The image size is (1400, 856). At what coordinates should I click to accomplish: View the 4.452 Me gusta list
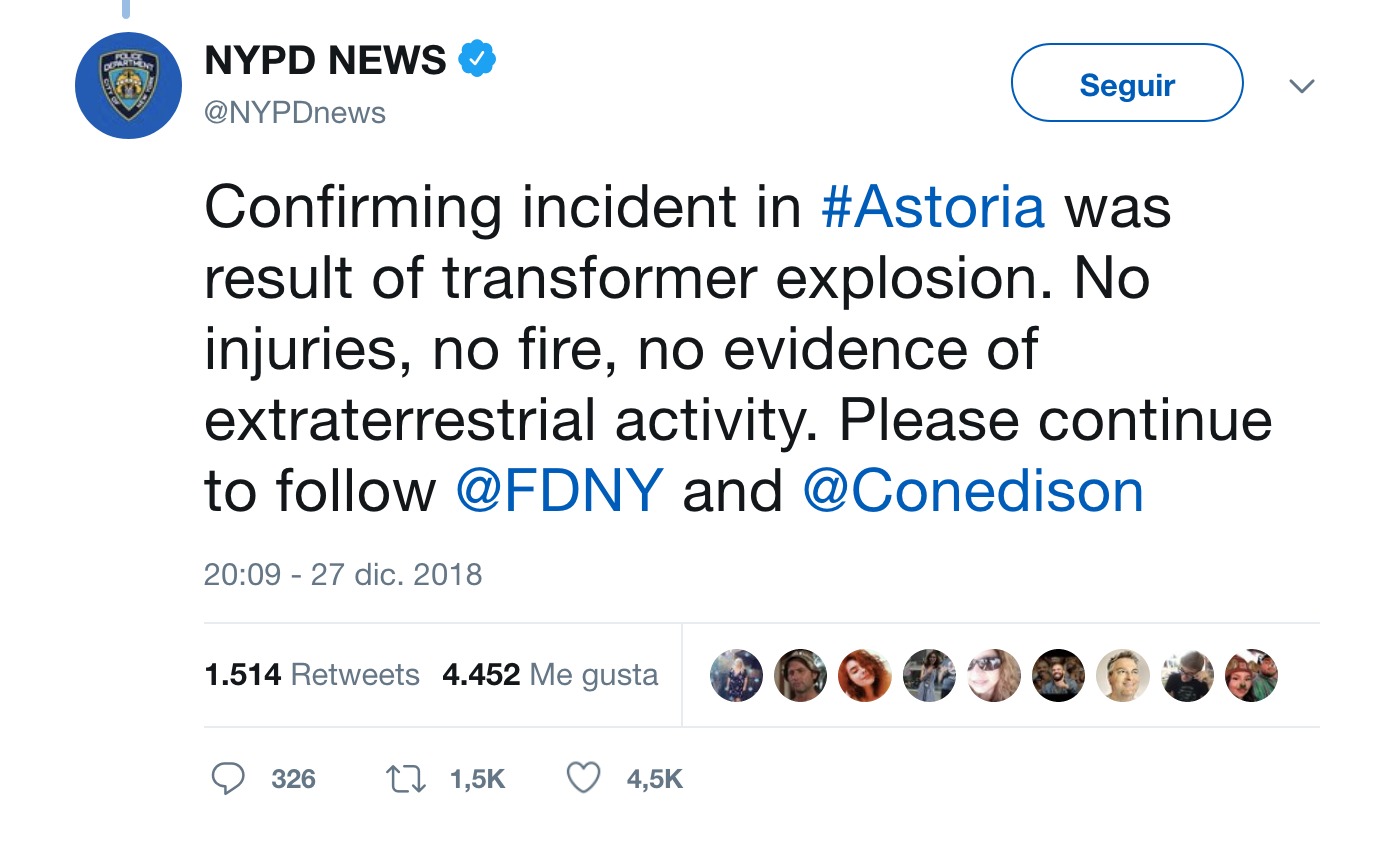[x=550, y=675]
